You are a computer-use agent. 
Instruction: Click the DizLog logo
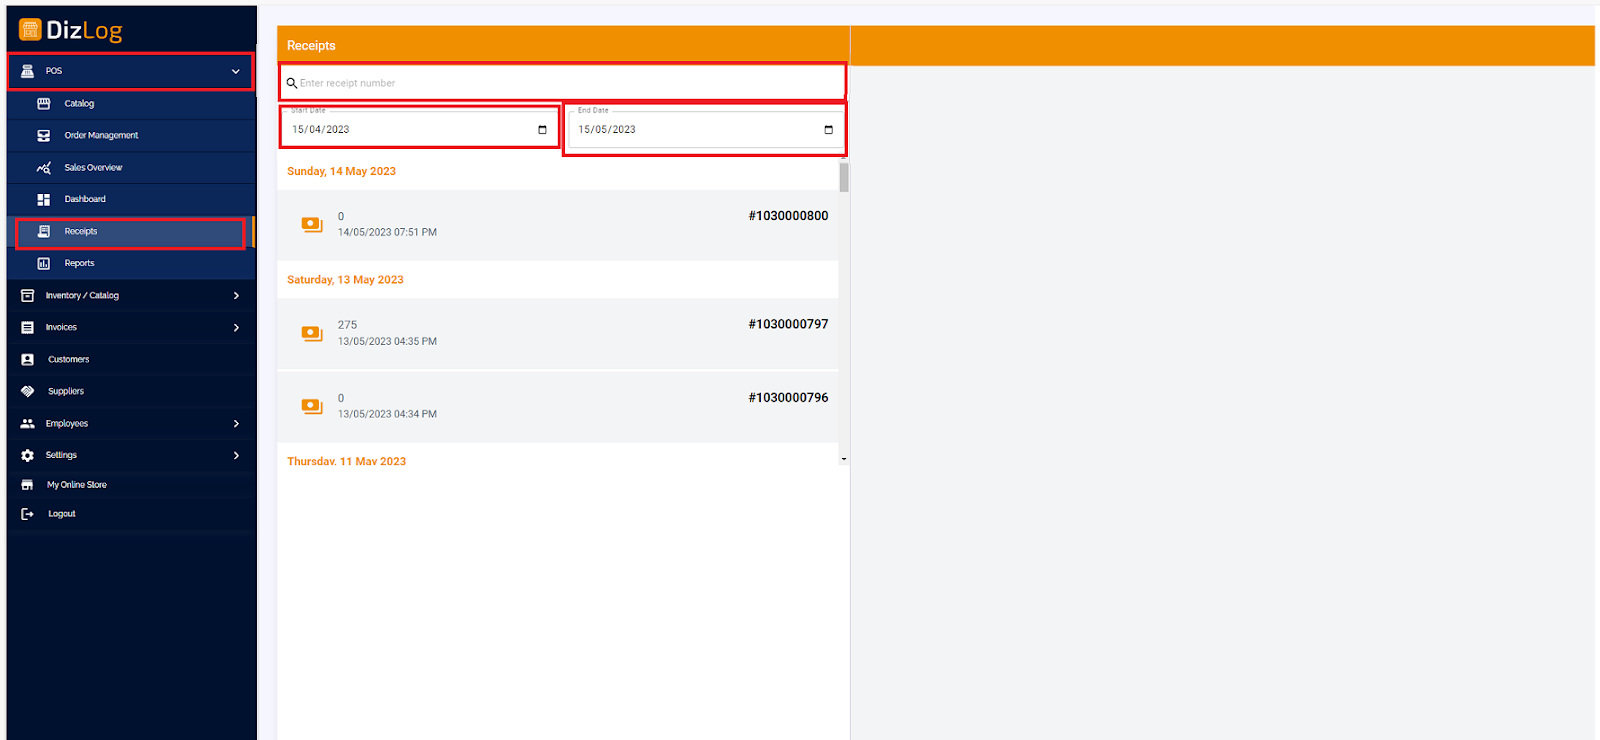click(70, 30)
